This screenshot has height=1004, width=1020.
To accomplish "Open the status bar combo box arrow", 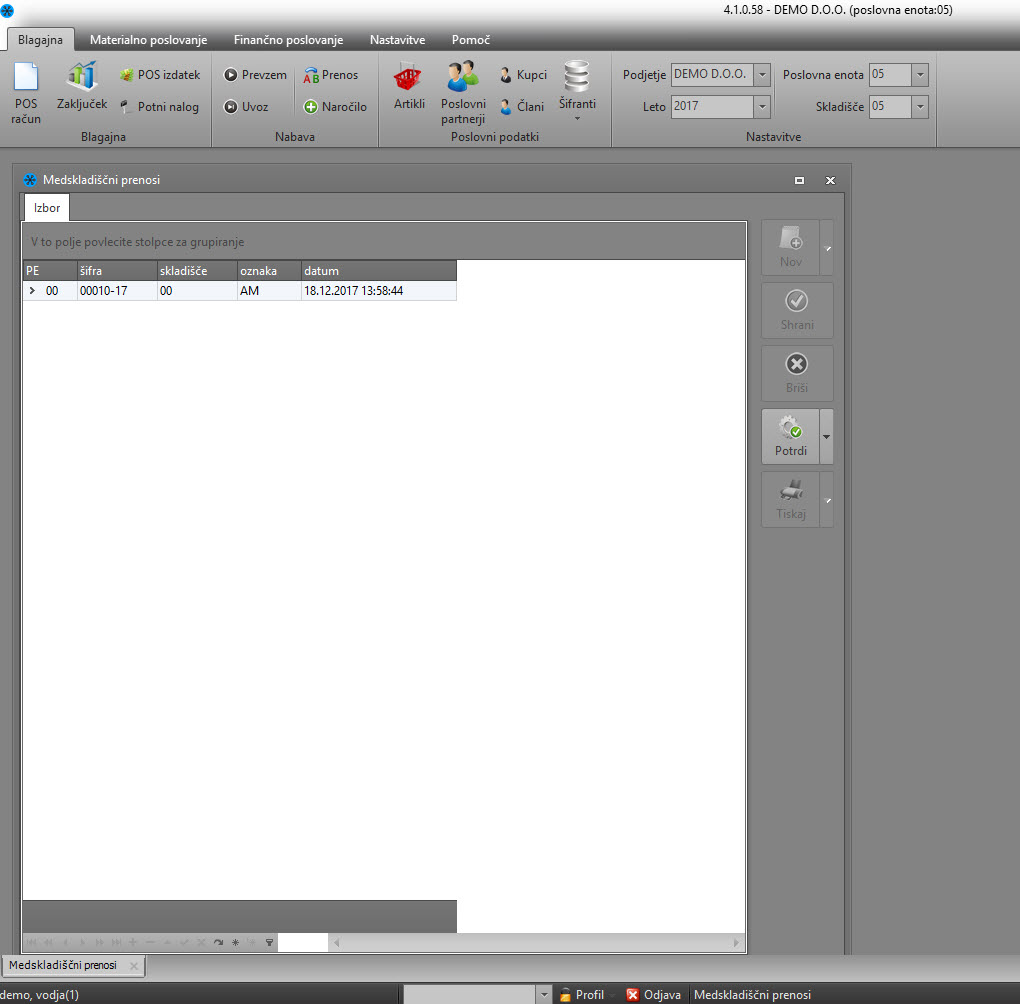I will [544, 994].
